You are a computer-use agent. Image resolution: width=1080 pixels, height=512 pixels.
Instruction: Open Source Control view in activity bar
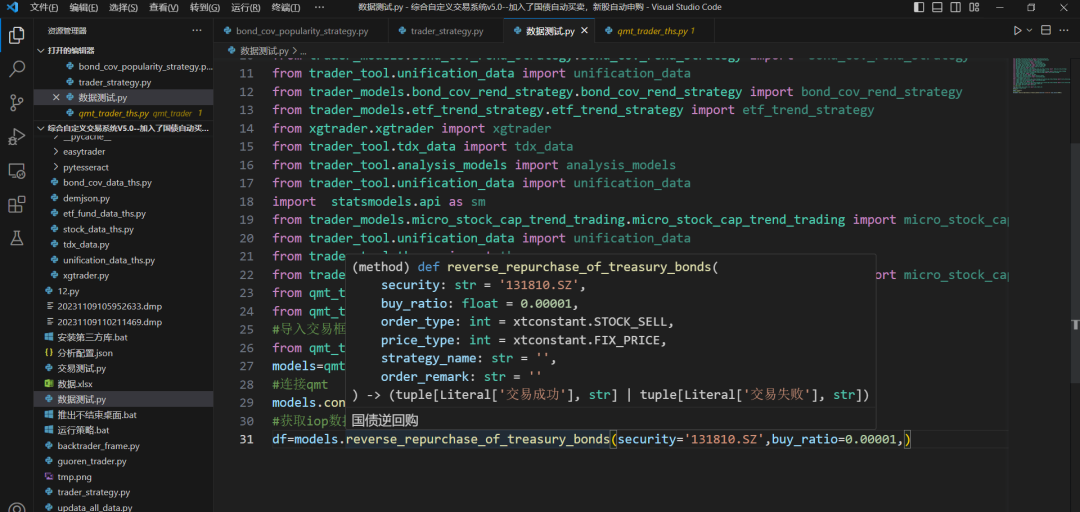(17, 103)
